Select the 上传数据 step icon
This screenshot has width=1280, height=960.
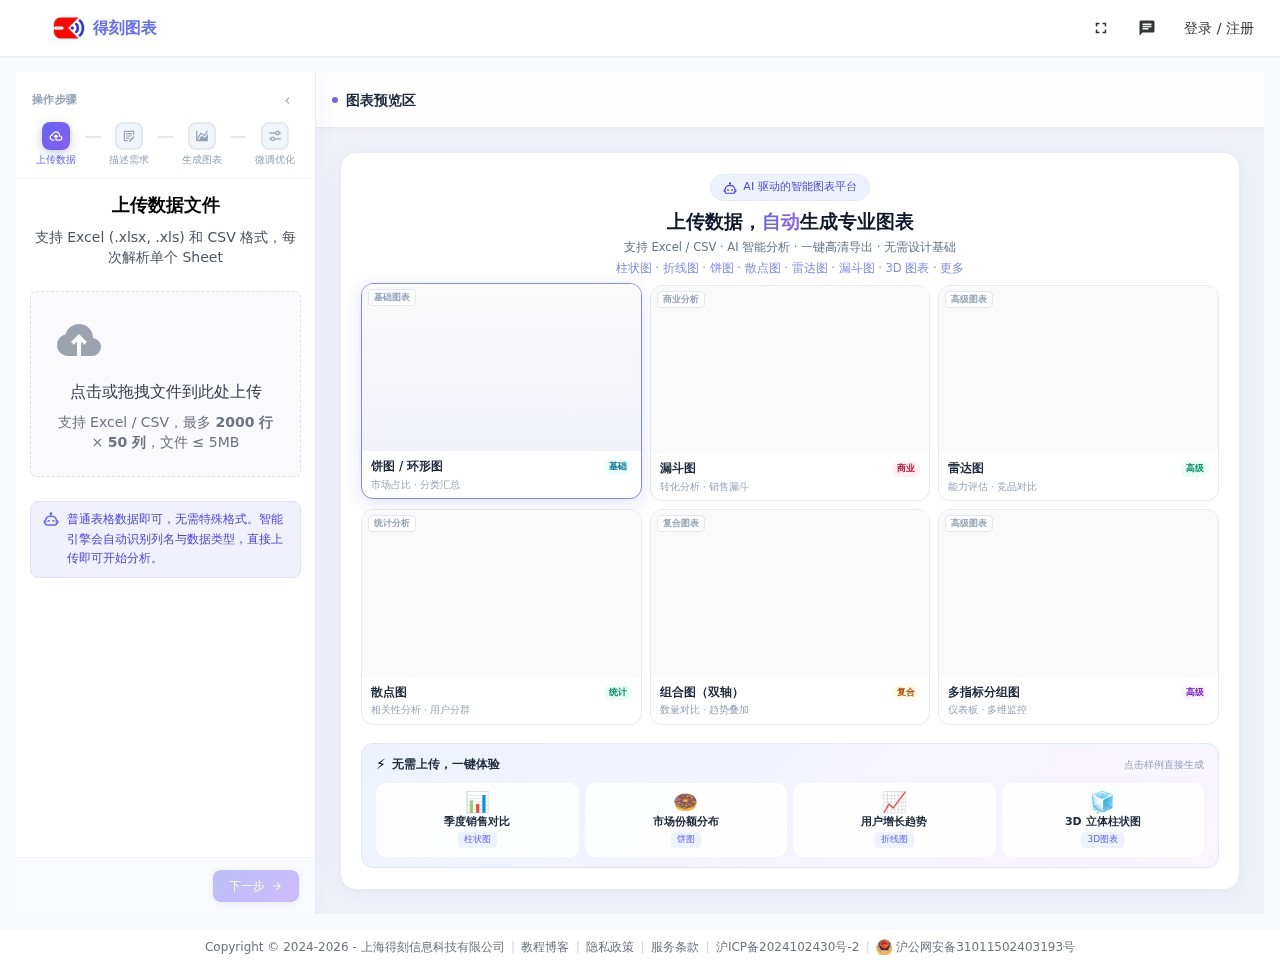[56, 136]
